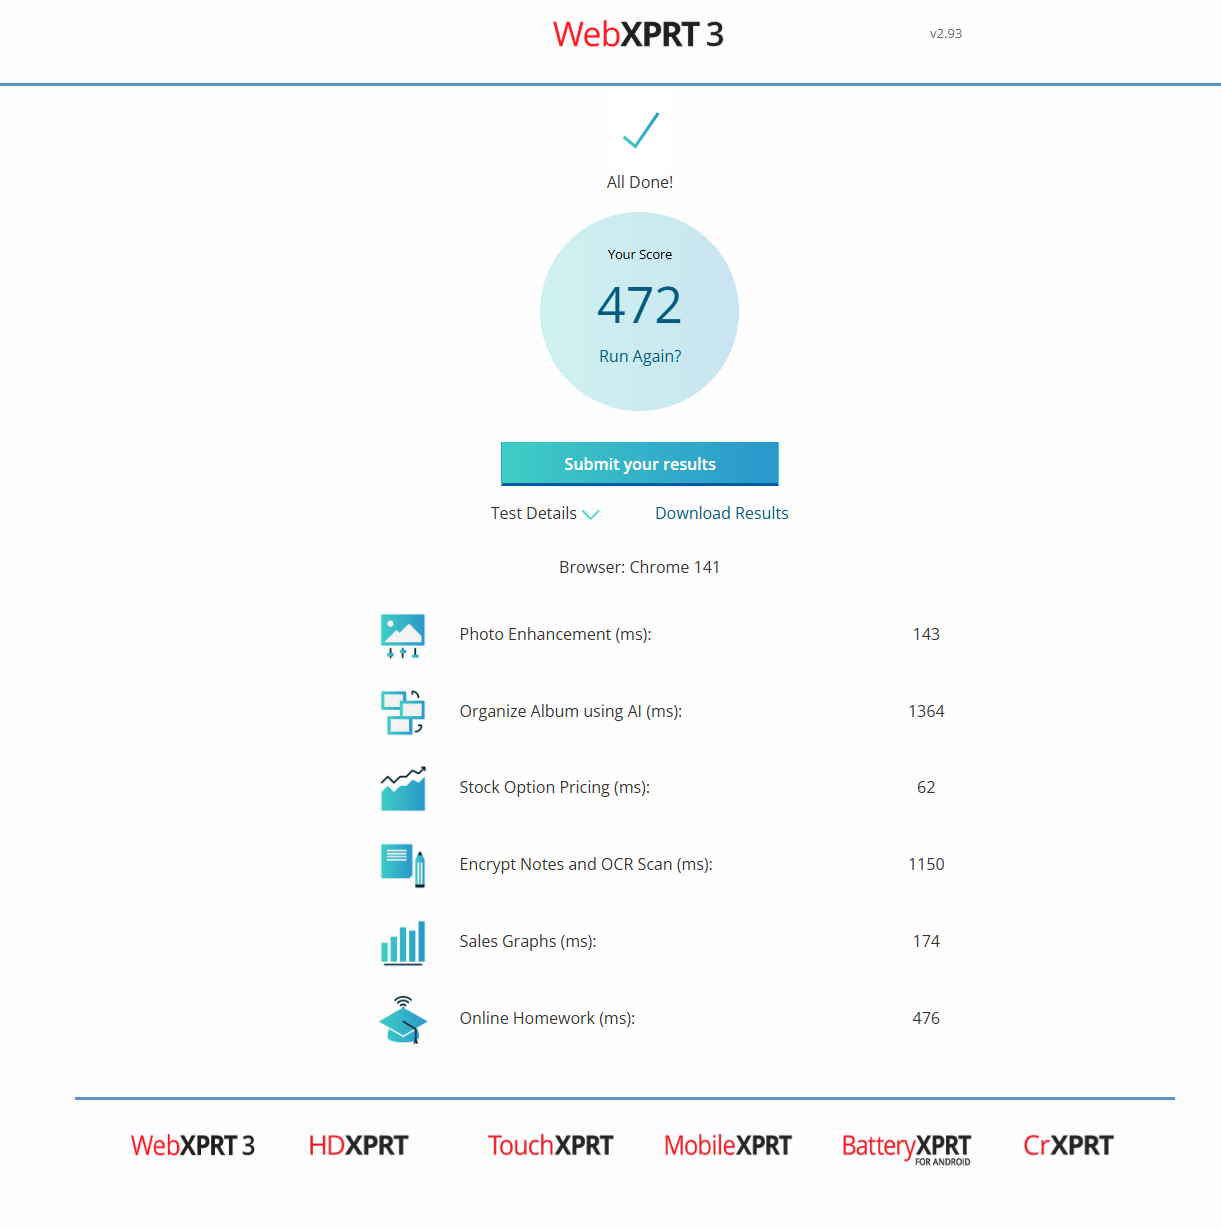
Task: Click the Photo Enhancement result 143
Action: pos(927,634)
